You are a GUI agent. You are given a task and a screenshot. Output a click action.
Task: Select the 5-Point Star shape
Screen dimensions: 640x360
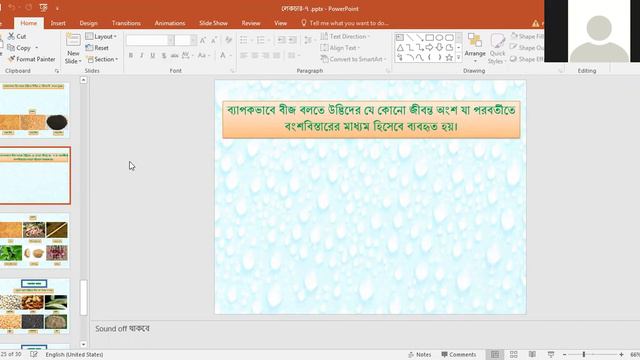point(449,58)
